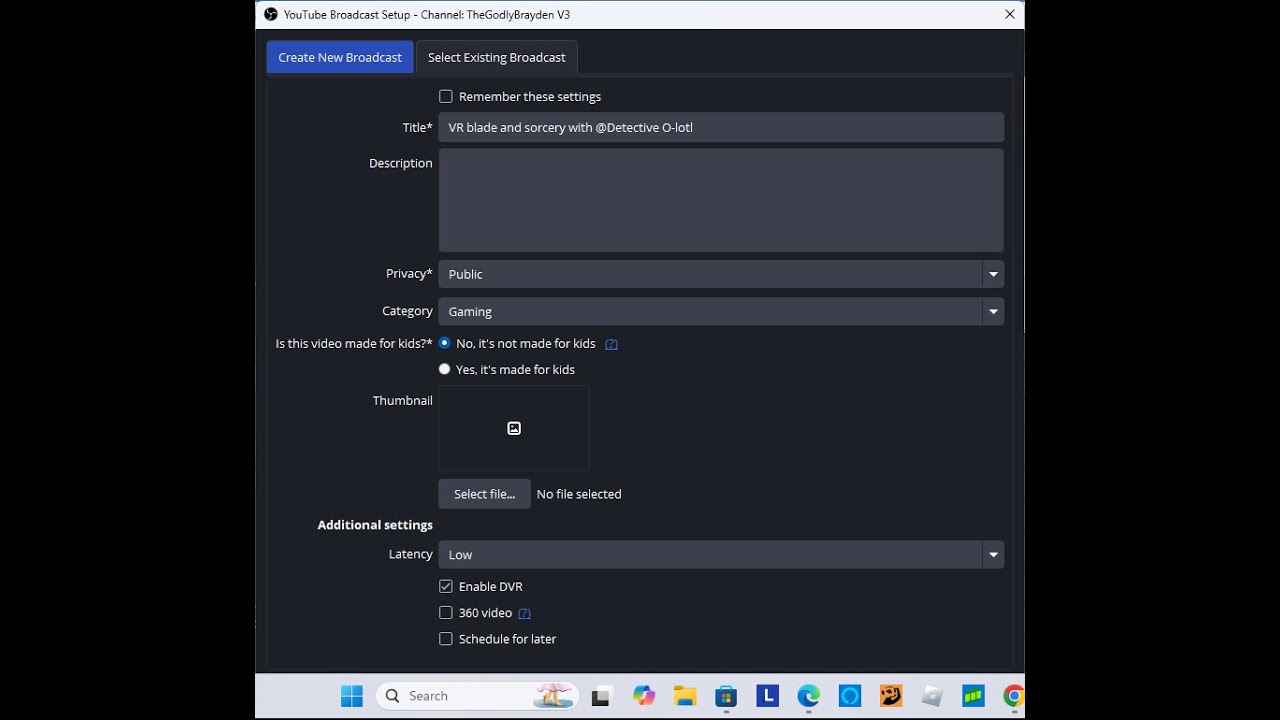
Task: Click inside the Description text area
Action: click(721, 200)
